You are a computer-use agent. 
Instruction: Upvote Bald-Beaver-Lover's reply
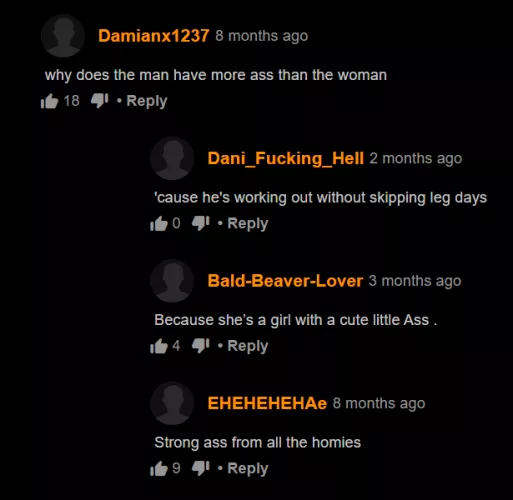pyautogui.click(x=159, y=346)
